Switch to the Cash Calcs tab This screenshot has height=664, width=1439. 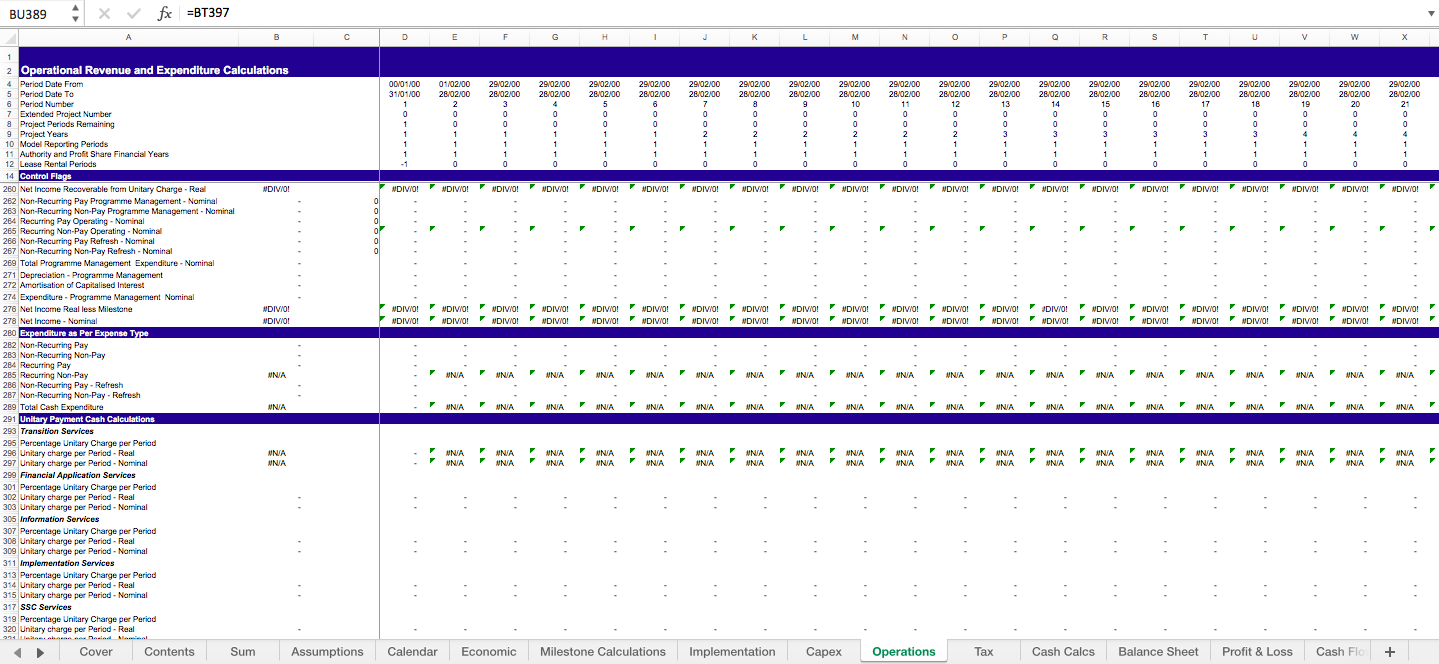[1063, 651]
